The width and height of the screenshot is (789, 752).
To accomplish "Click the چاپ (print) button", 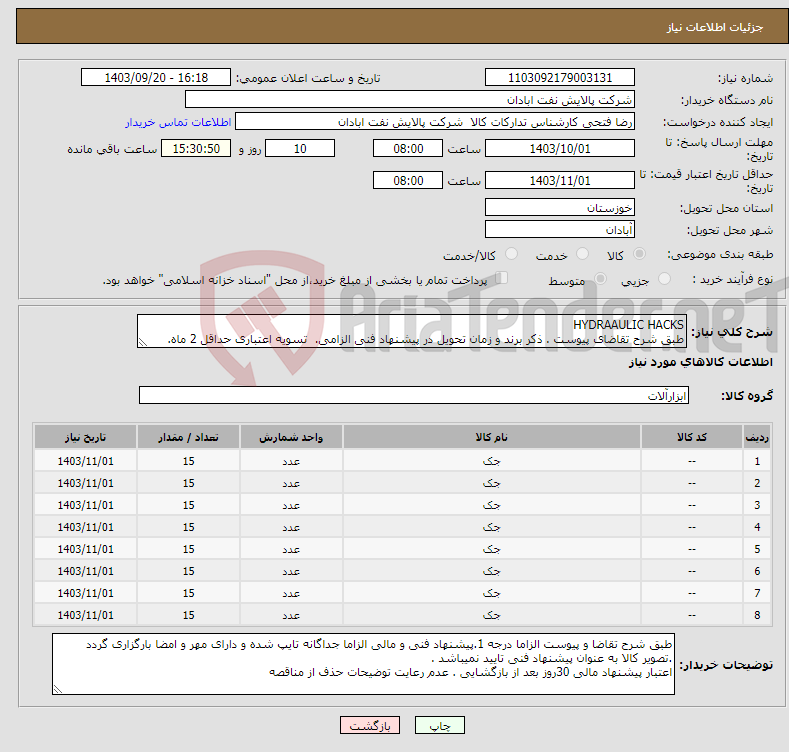I will (439, 725).
